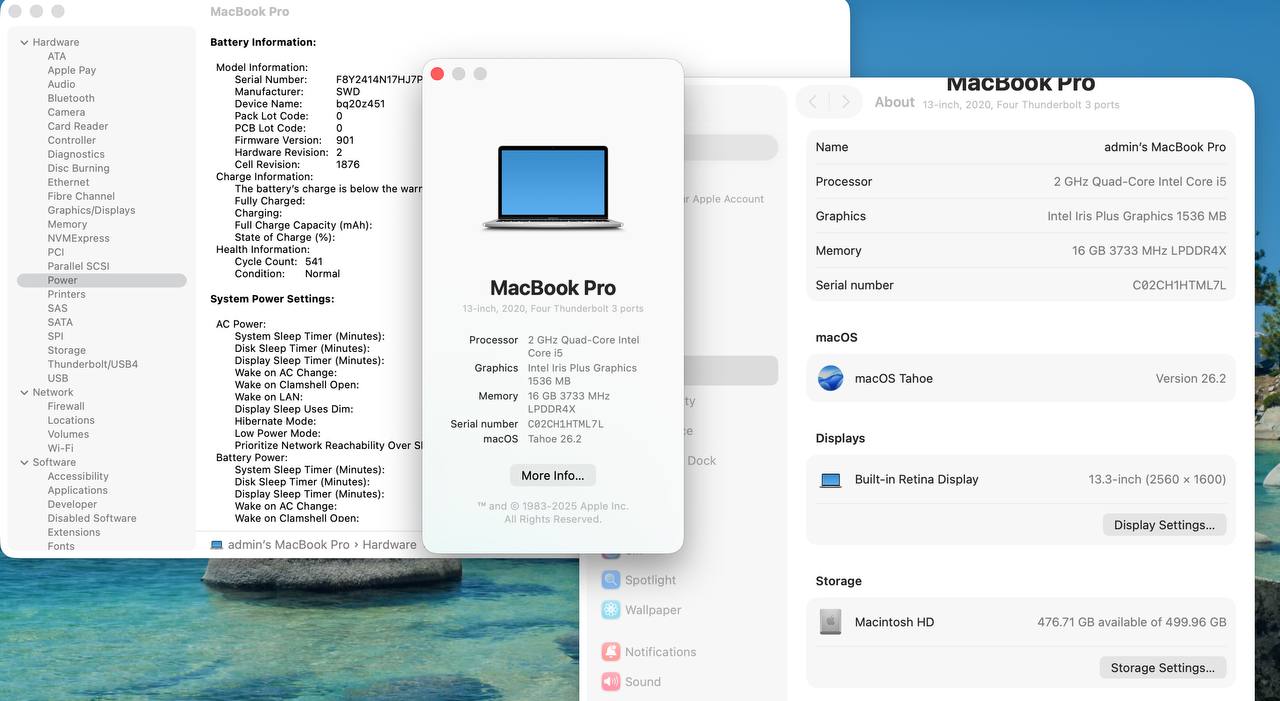1280x701 pixels.
Task: Open Wallpaper settings via its sidebar icon
Action: tap(610, 610)
